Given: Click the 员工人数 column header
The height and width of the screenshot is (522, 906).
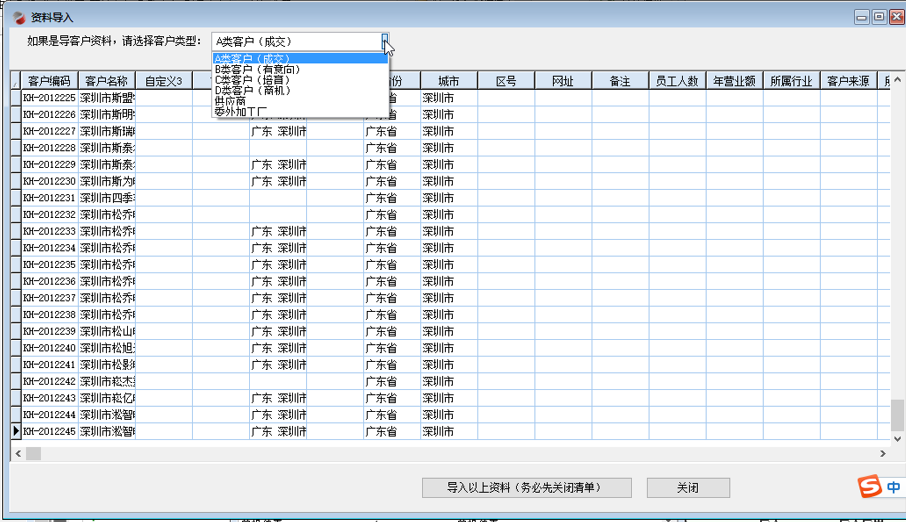Looking at the screenshot, I should [x=677, y=81].
